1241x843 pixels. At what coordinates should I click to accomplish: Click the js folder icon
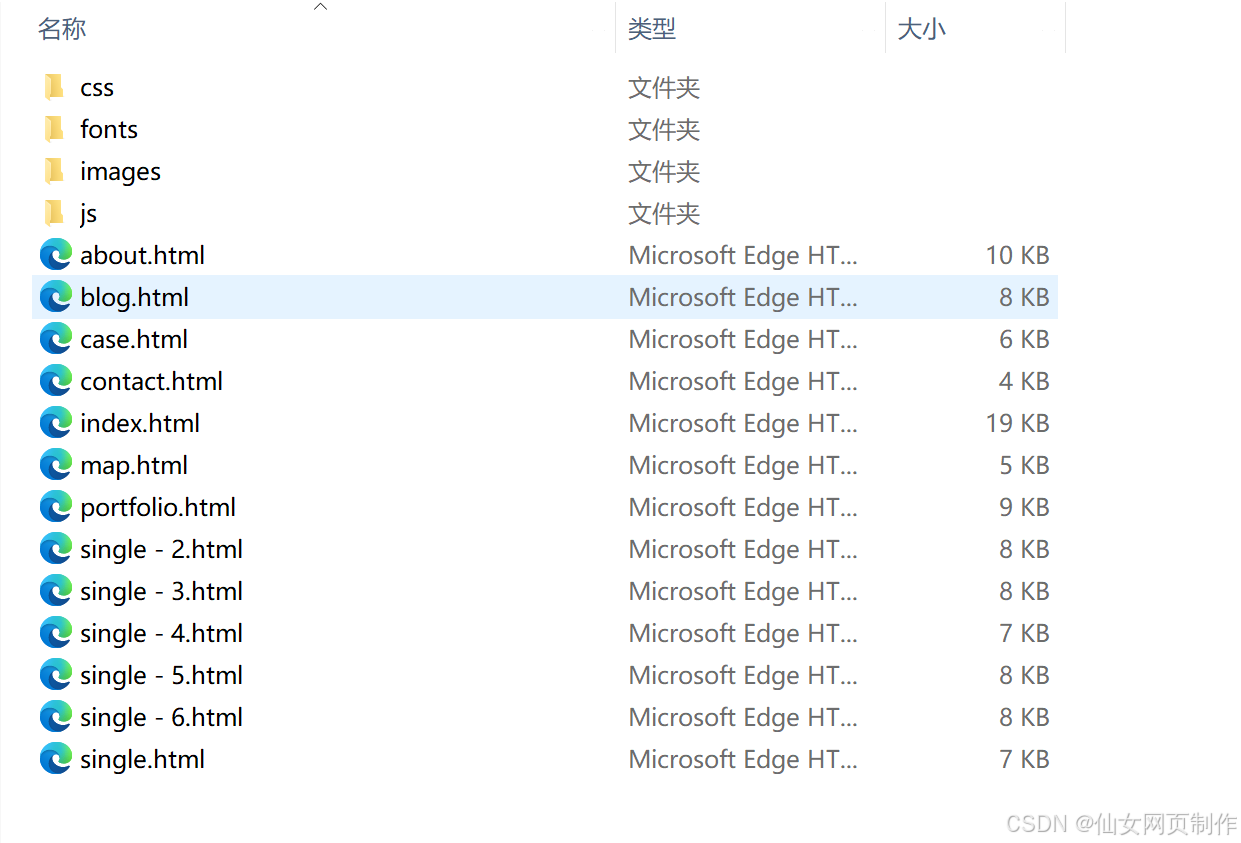(55, 213)
